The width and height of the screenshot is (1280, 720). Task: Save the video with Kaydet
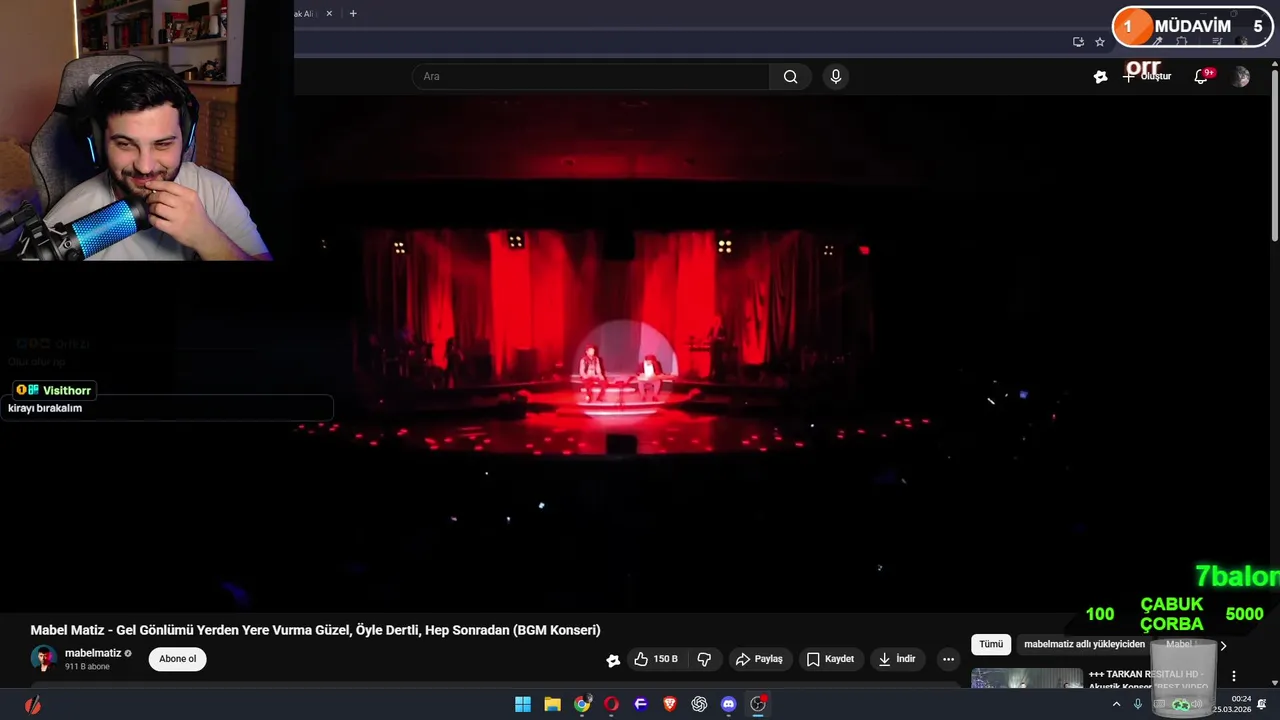click(x=830, y=659)
